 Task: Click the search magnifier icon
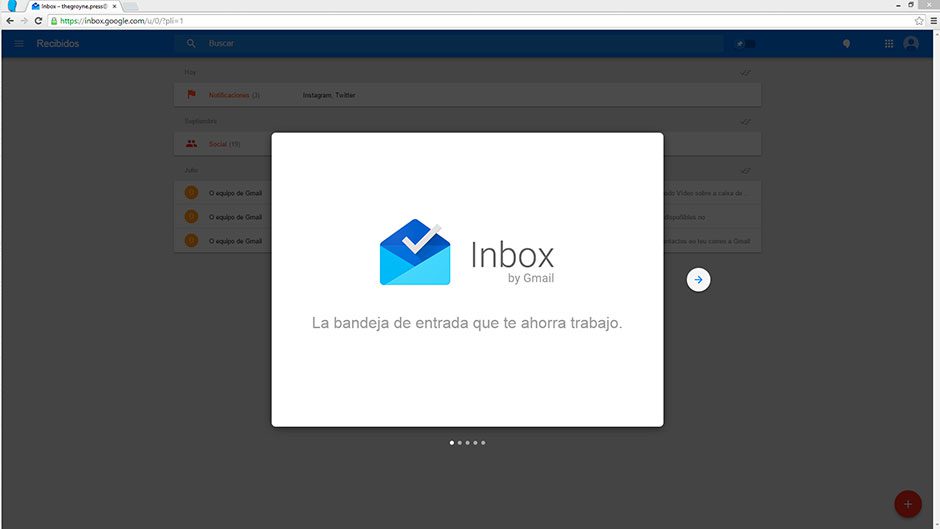[191, 44]
